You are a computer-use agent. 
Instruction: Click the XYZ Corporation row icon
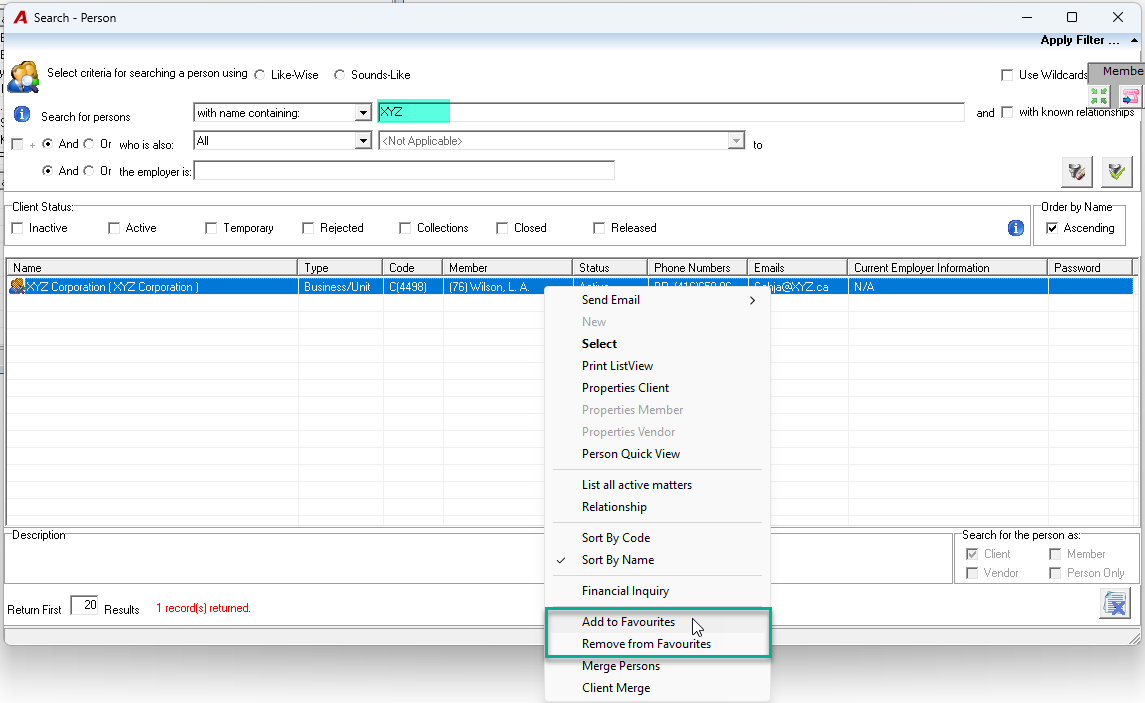(17, 286)
